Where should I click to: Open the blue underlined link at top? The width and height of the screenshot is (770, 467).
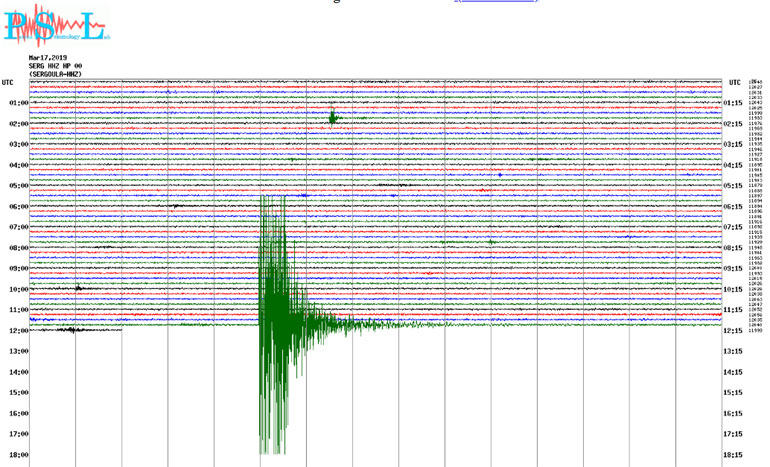click(x=496, y=2)
